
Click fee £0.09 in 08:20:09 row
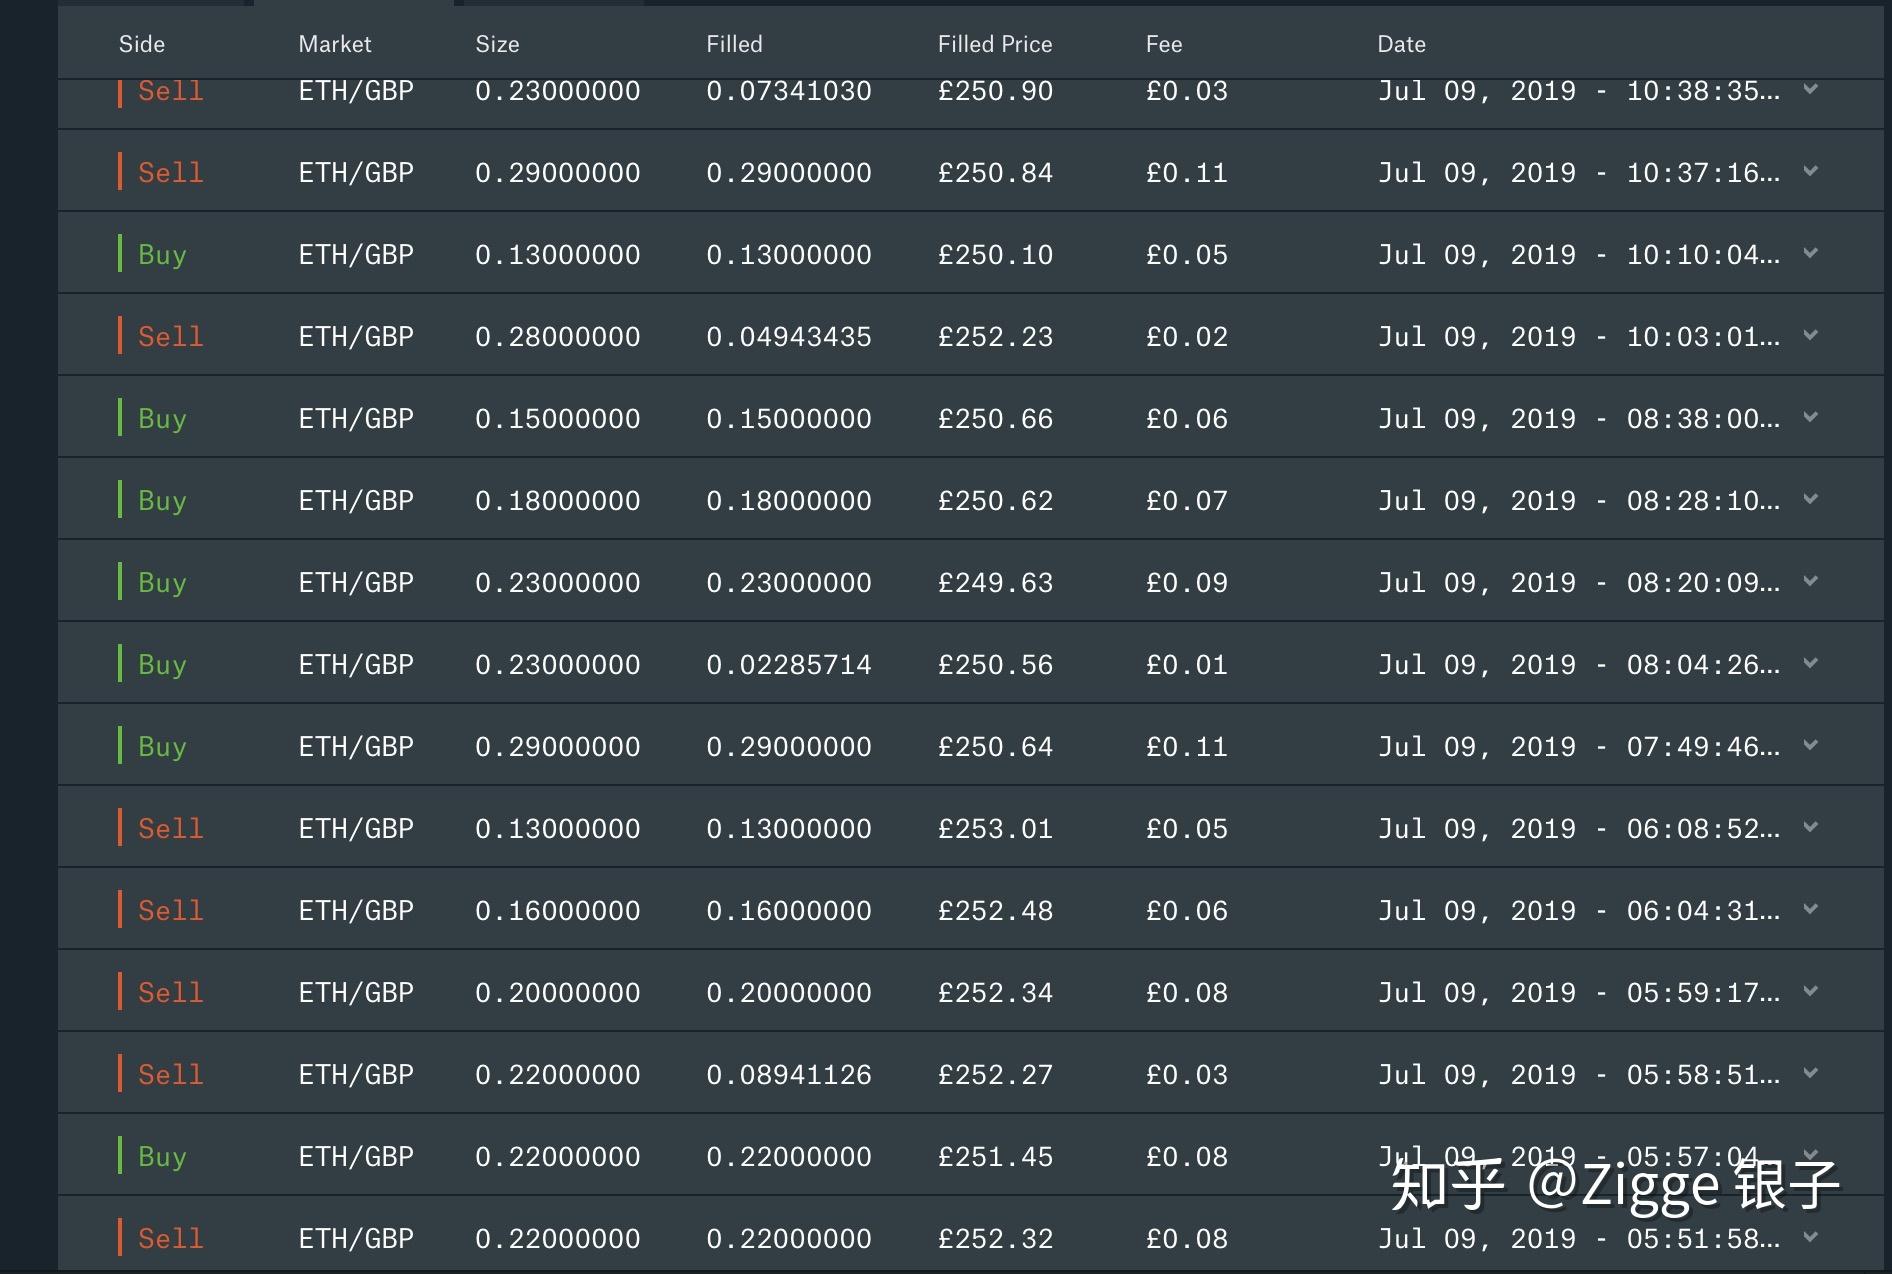coord(1187,583)
